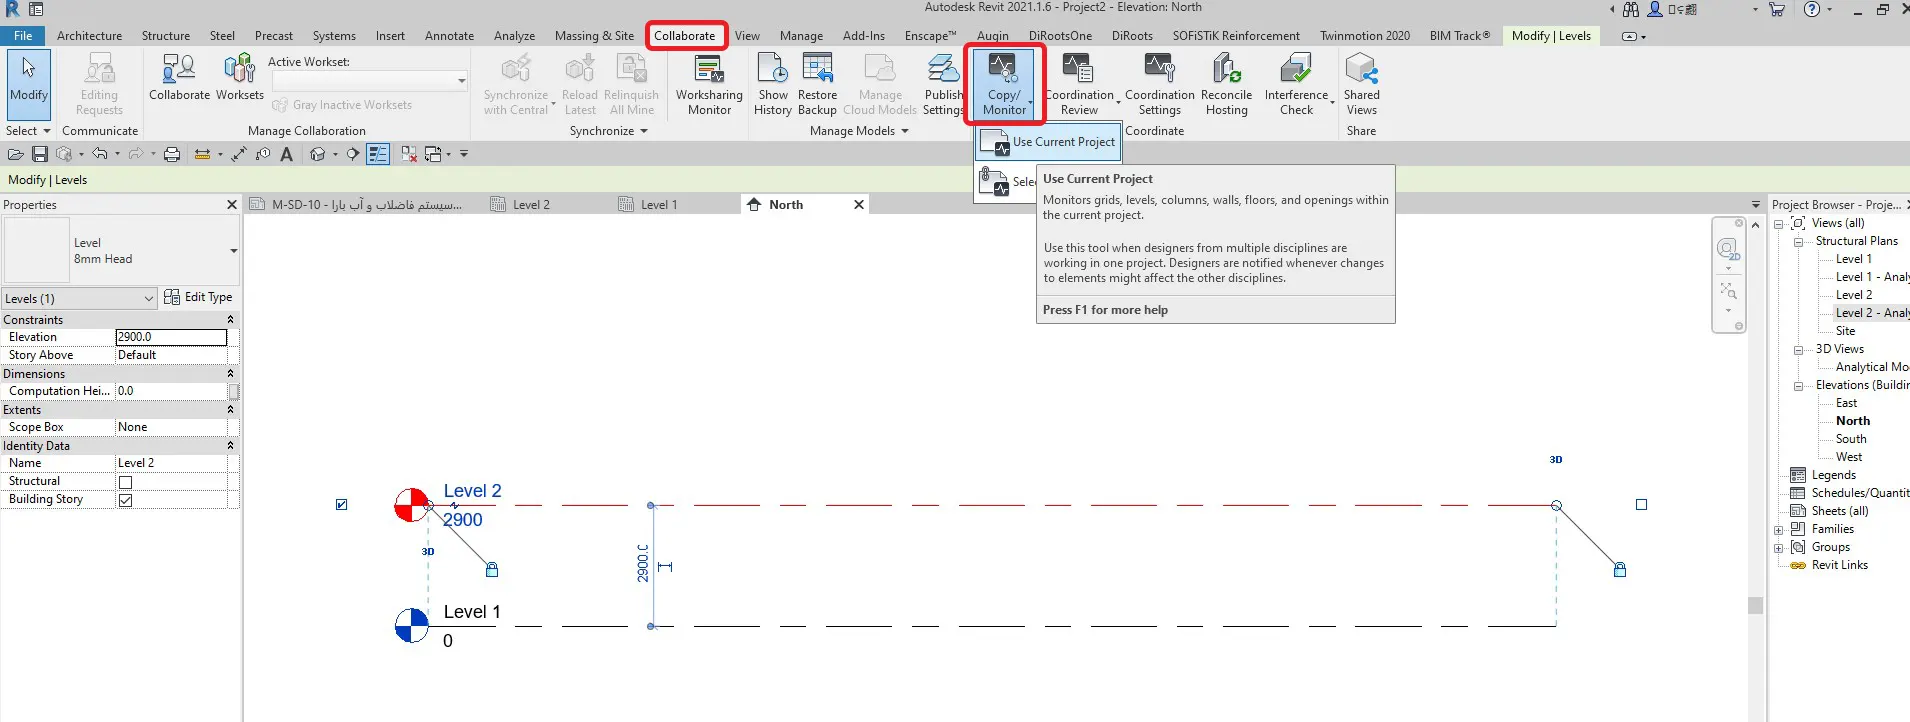The height and width of the screenshot is (722, 1910).
Task: Open the Active Workset dropdown
Action: click(x=461, y=81)
